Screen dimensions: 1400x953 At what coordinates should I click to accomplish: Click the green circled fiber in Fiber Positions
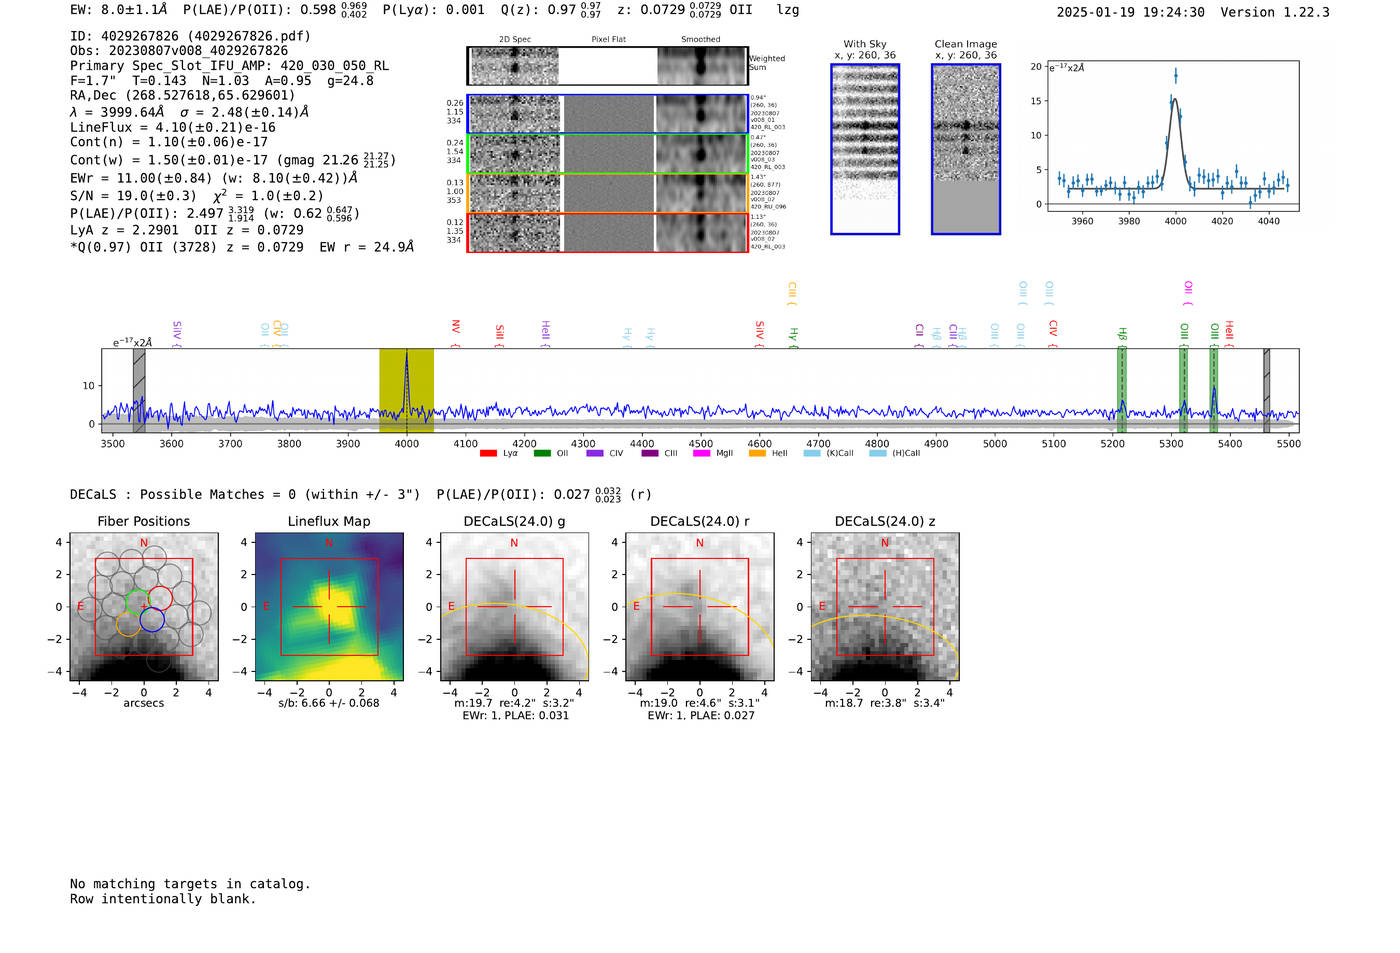tap(137, 602)
